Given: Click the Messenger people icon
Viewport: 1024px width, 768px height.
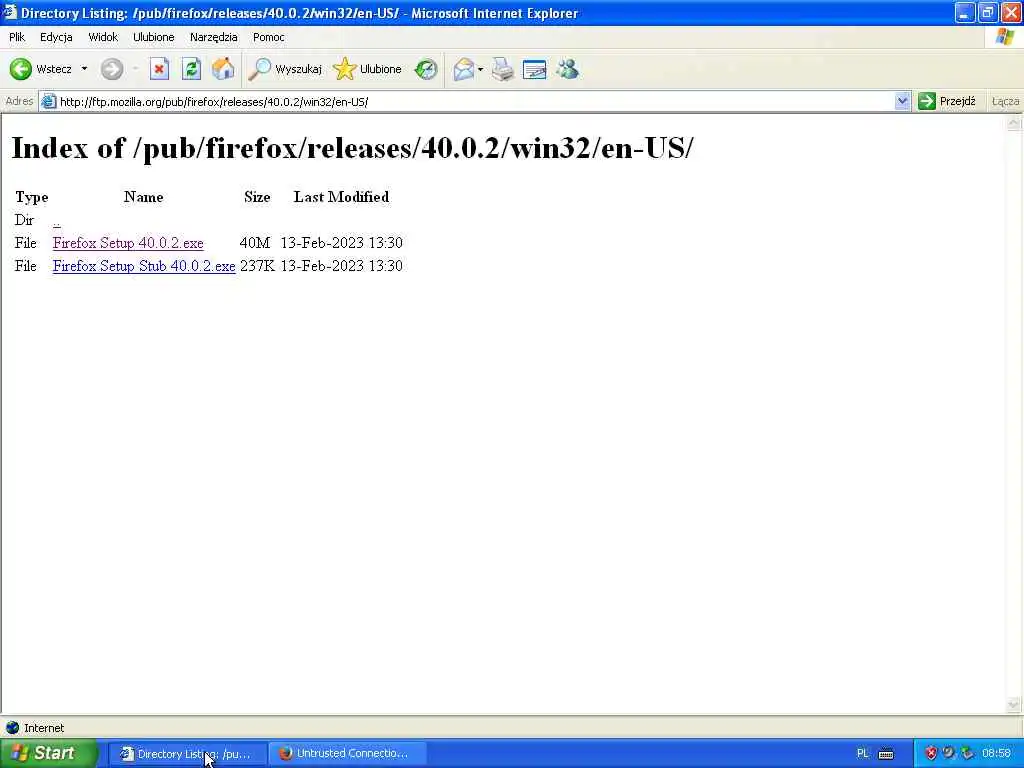Looking at the screenshot, I should (x=568, y=69).
